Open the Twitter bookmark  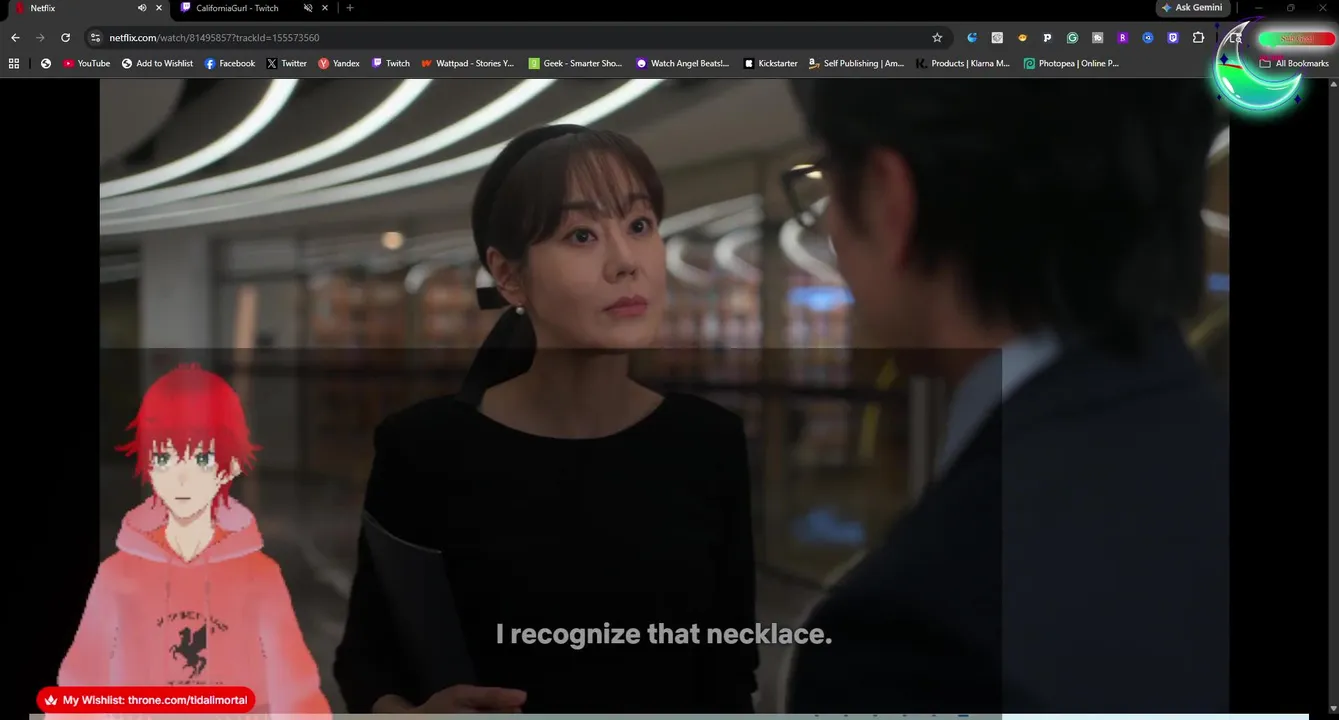[x=287, y=63]
